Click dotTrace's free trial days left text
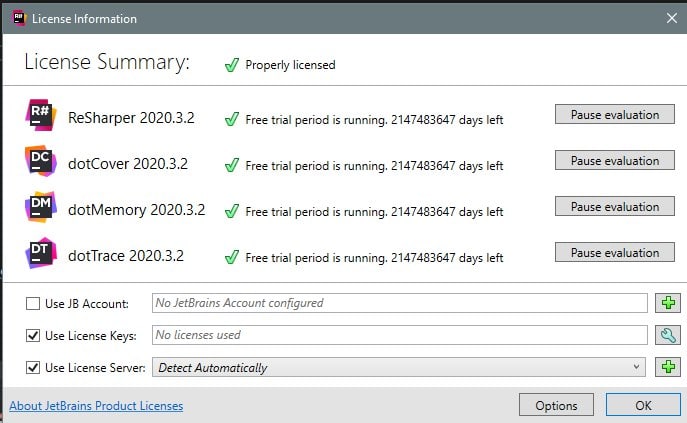The image size is (687, 423). [x=374, y=258]
